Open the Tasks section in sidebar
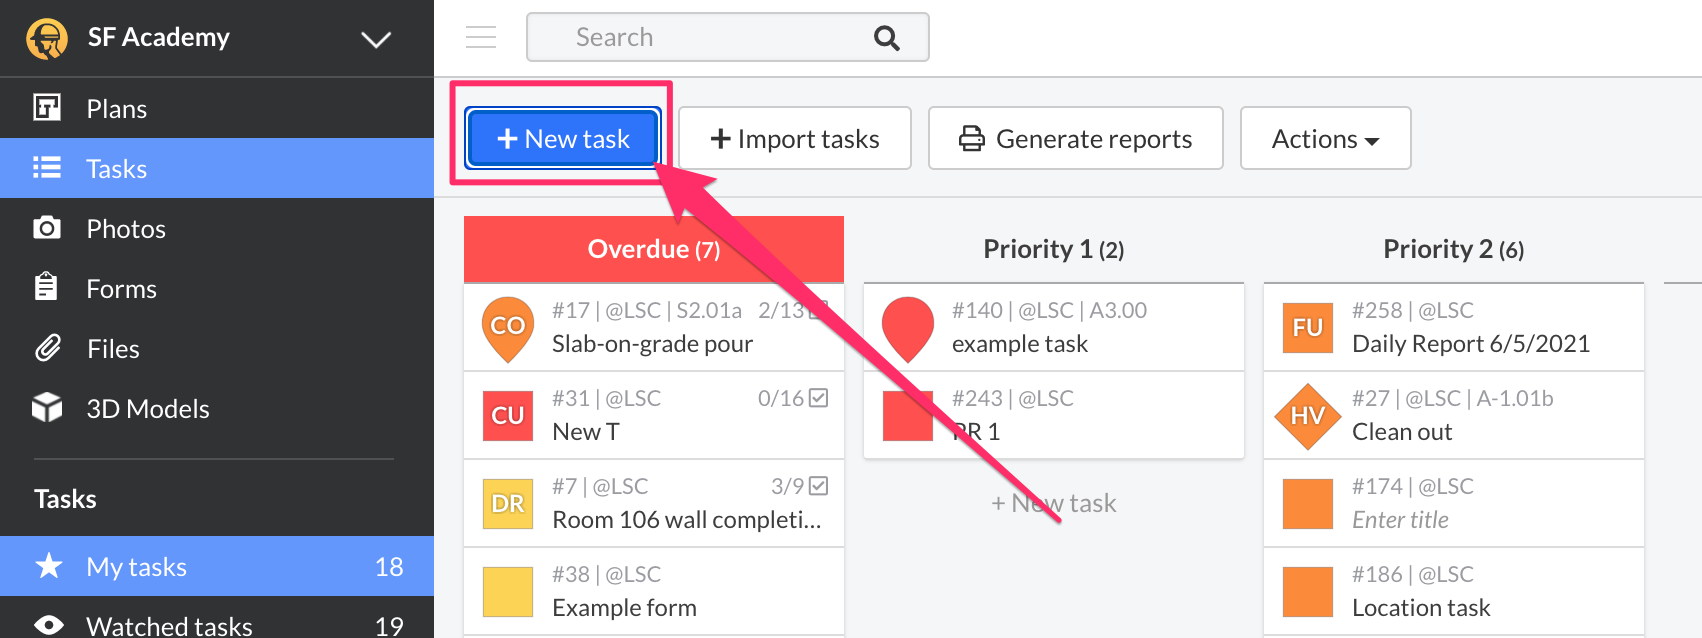This screenshot has width=1702, height=638. pos(116,168)
